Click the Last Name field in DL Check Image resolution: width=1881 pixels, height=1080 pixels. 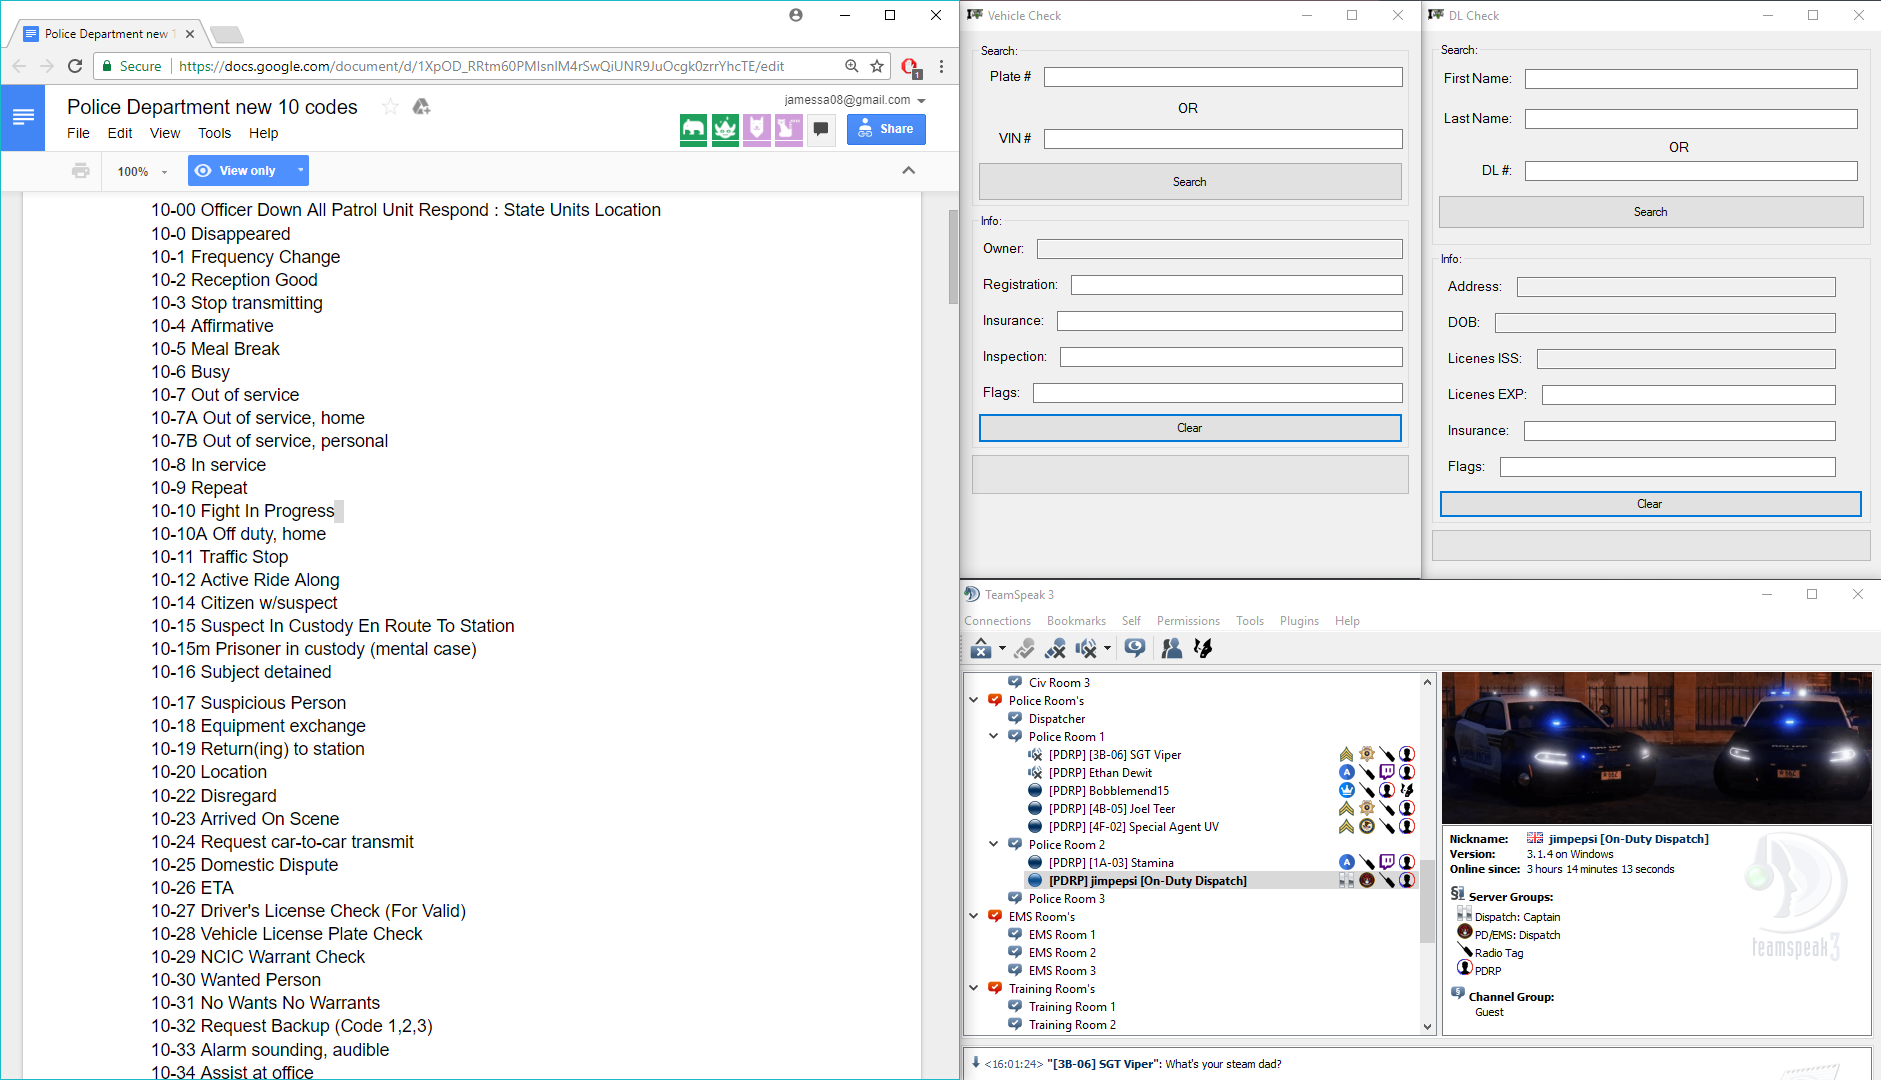[x=1691, y=119]
